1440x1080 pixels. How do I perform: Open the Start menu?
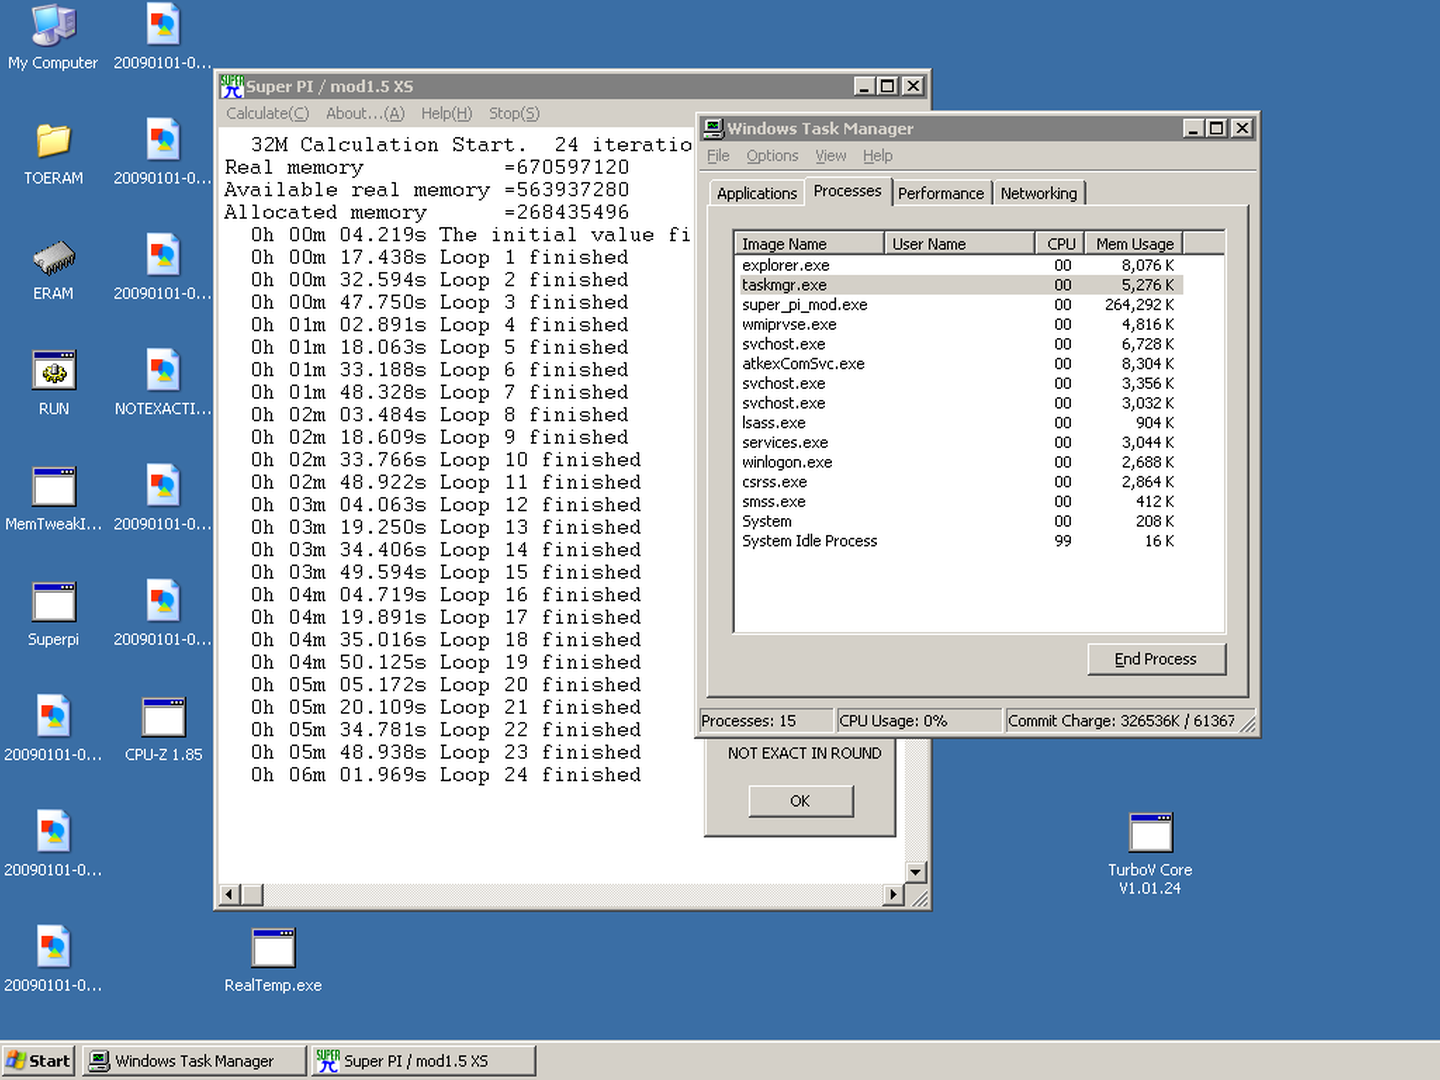[x=38, y=1061]
